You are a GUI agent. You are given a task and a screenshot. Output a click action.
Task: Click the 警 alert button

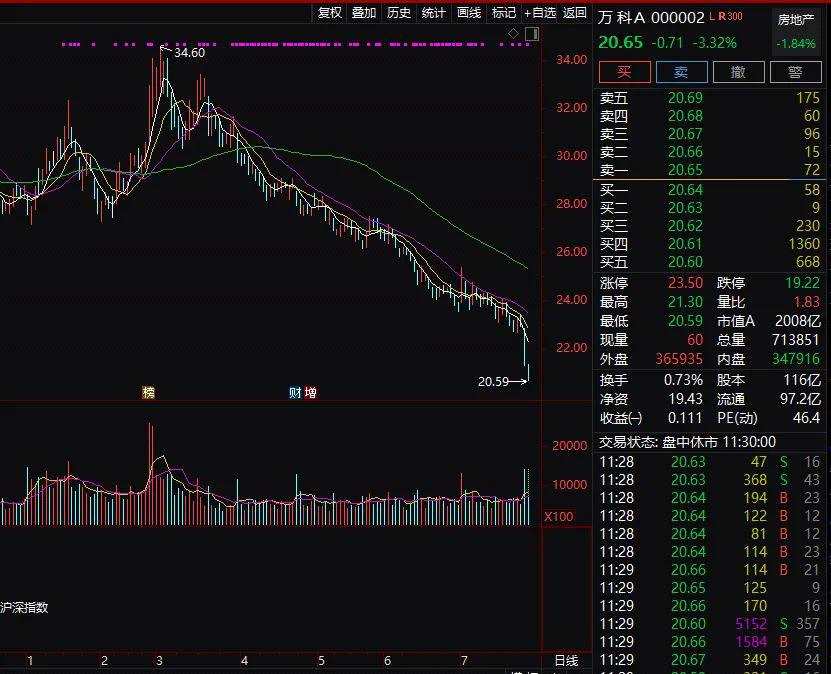795,72
